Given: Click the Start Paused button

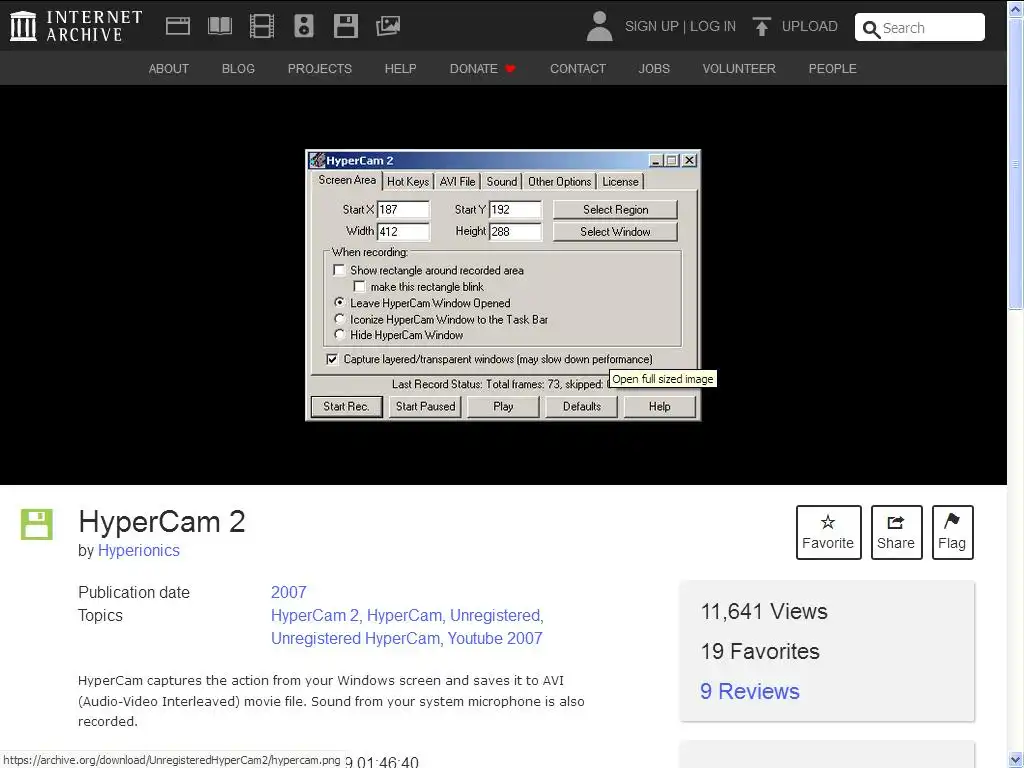Looking at the screenshot, I should pyautogui.click(x=425, y=406).
